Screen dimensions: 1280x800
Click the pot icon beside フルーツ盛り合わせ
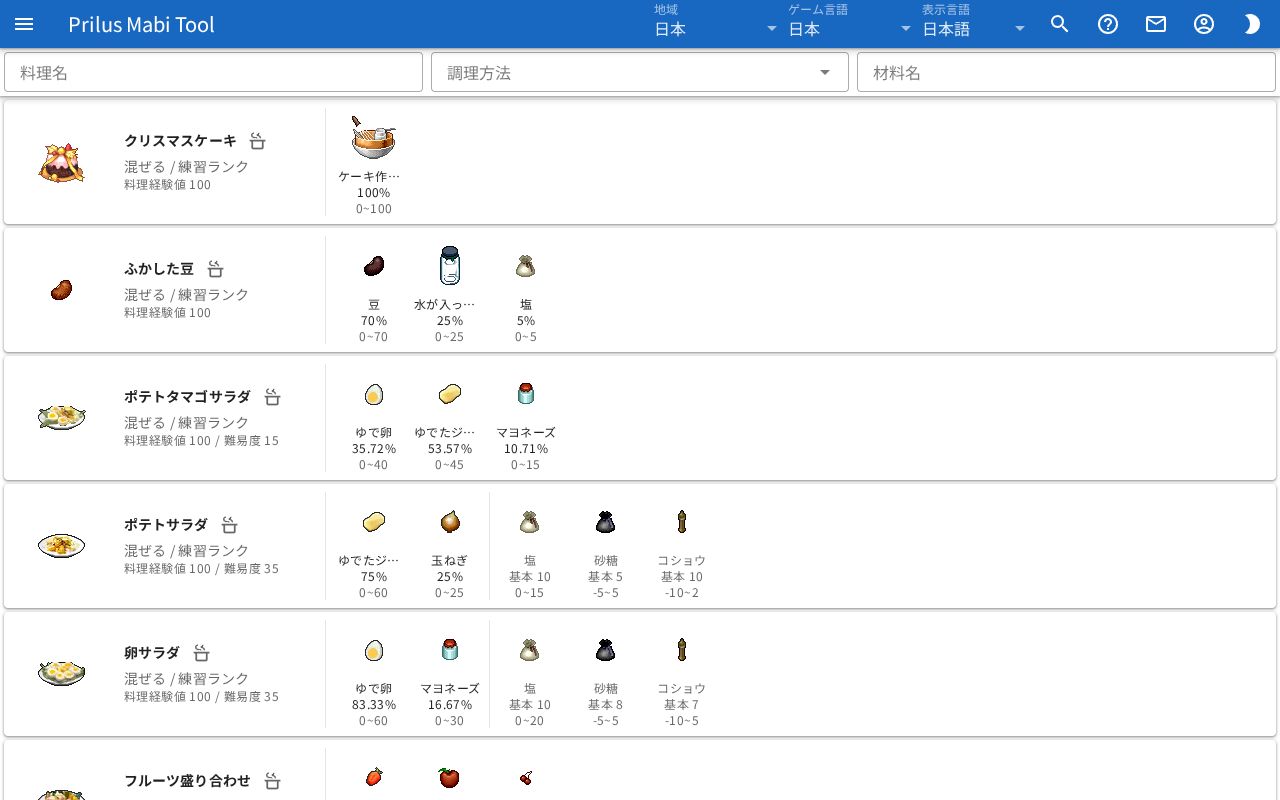click(x=272, y=781)
